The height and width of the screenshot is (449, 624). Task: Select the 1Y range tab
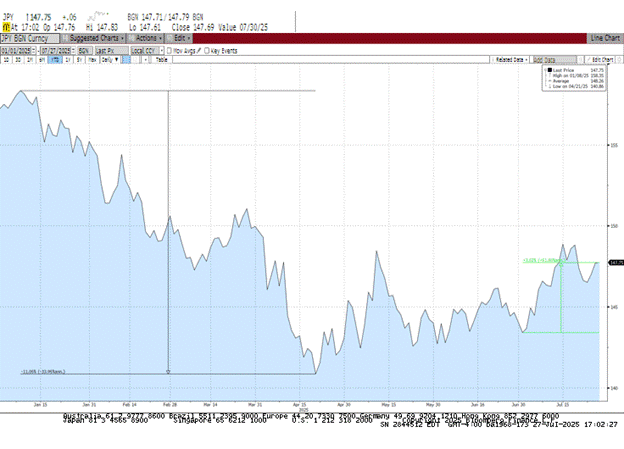click(68, 60)
